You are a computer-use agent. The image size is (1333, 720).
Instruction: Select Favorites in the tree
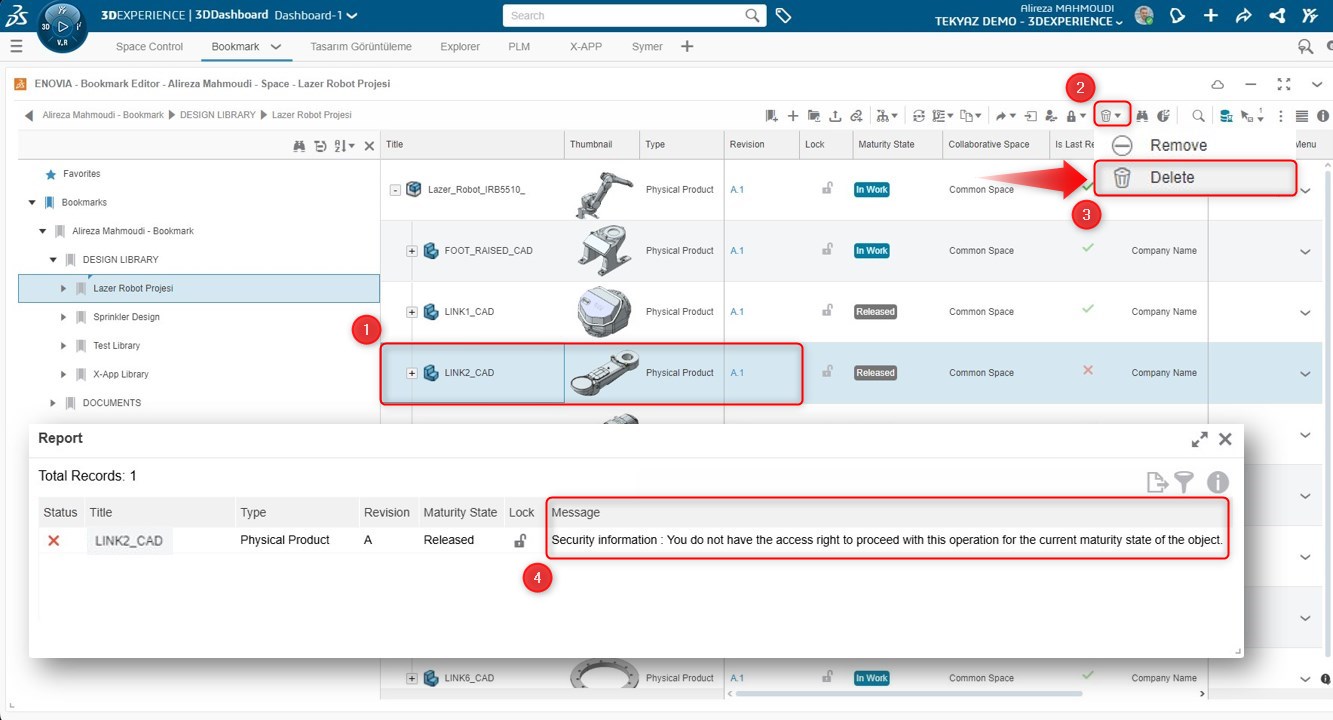82,174
